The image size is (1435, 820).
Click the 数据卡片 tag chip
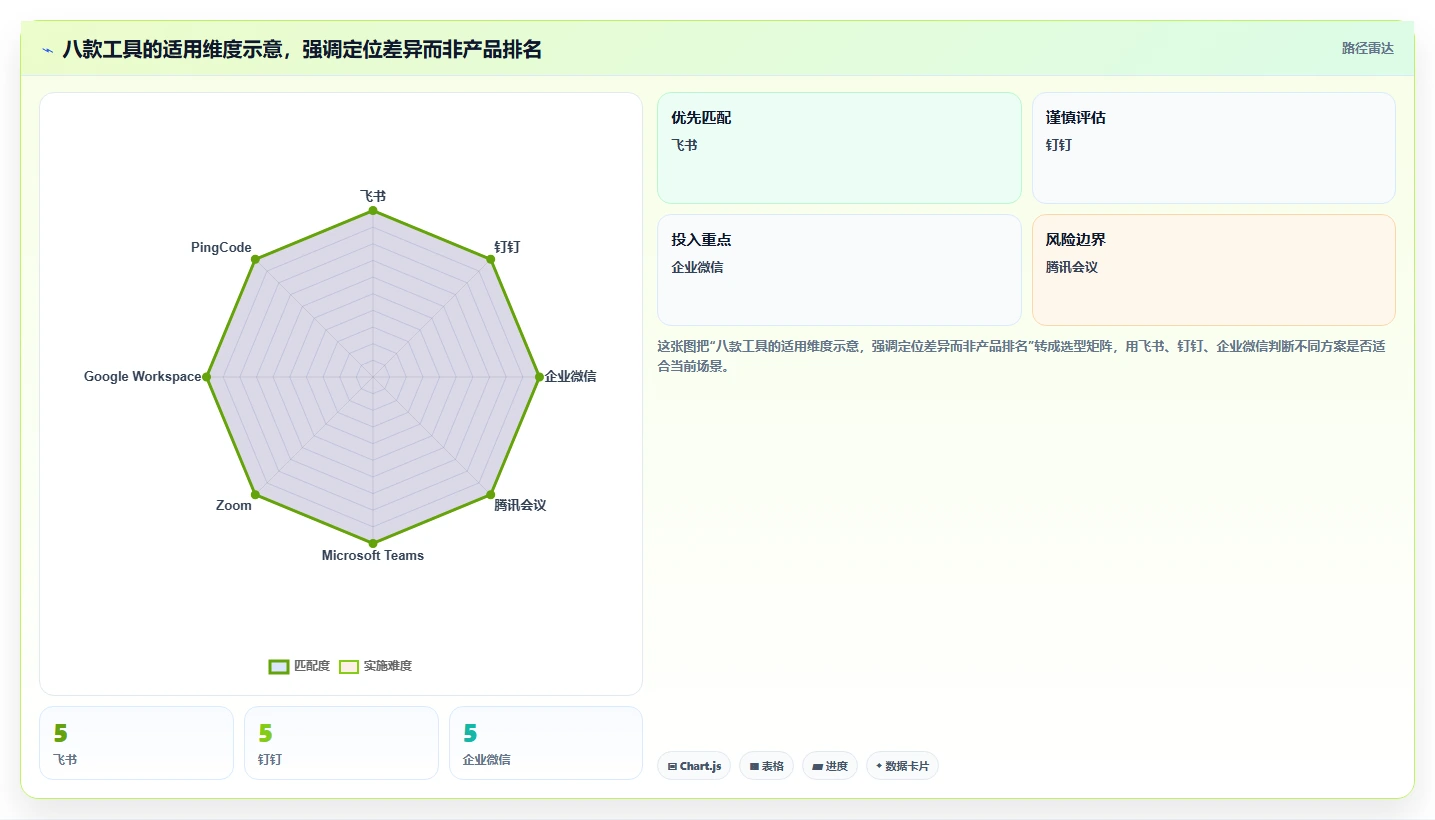point(902,766)
